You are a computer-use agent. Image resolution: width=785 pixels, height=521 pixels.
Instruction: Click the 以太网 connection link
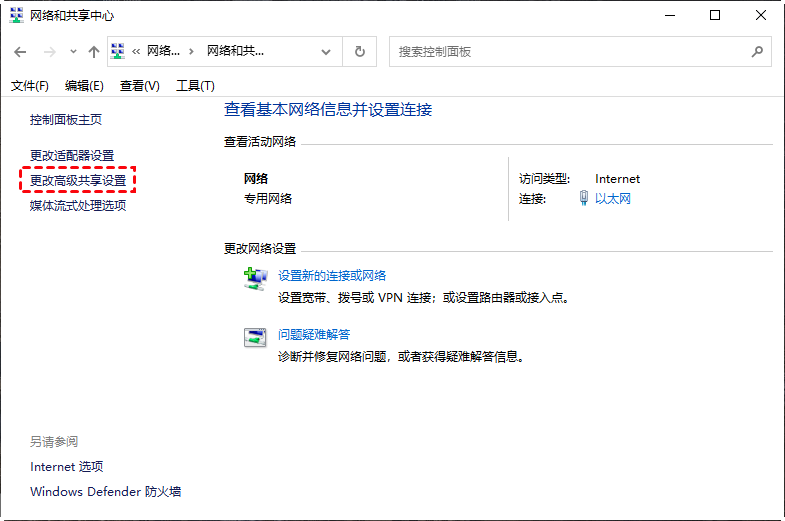pyautogui.click(x=613, y=199)
